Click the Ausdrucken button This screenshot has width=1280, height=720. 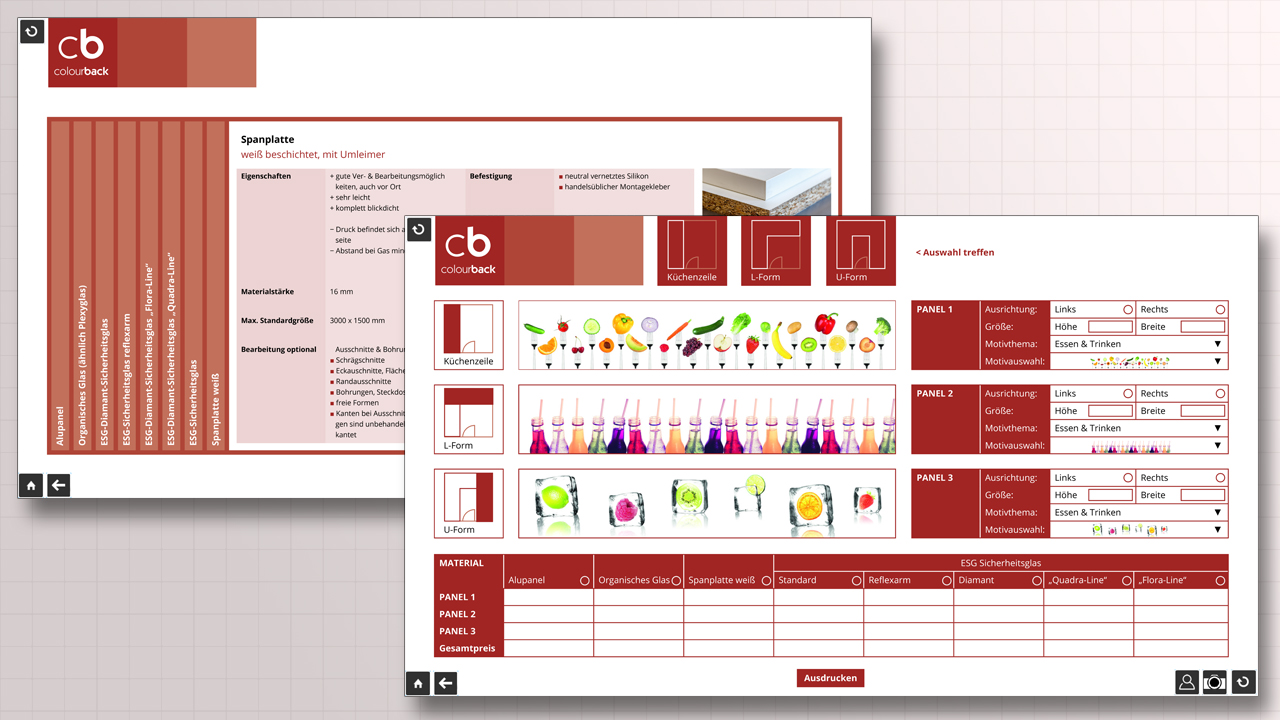(x=830, y=678)
